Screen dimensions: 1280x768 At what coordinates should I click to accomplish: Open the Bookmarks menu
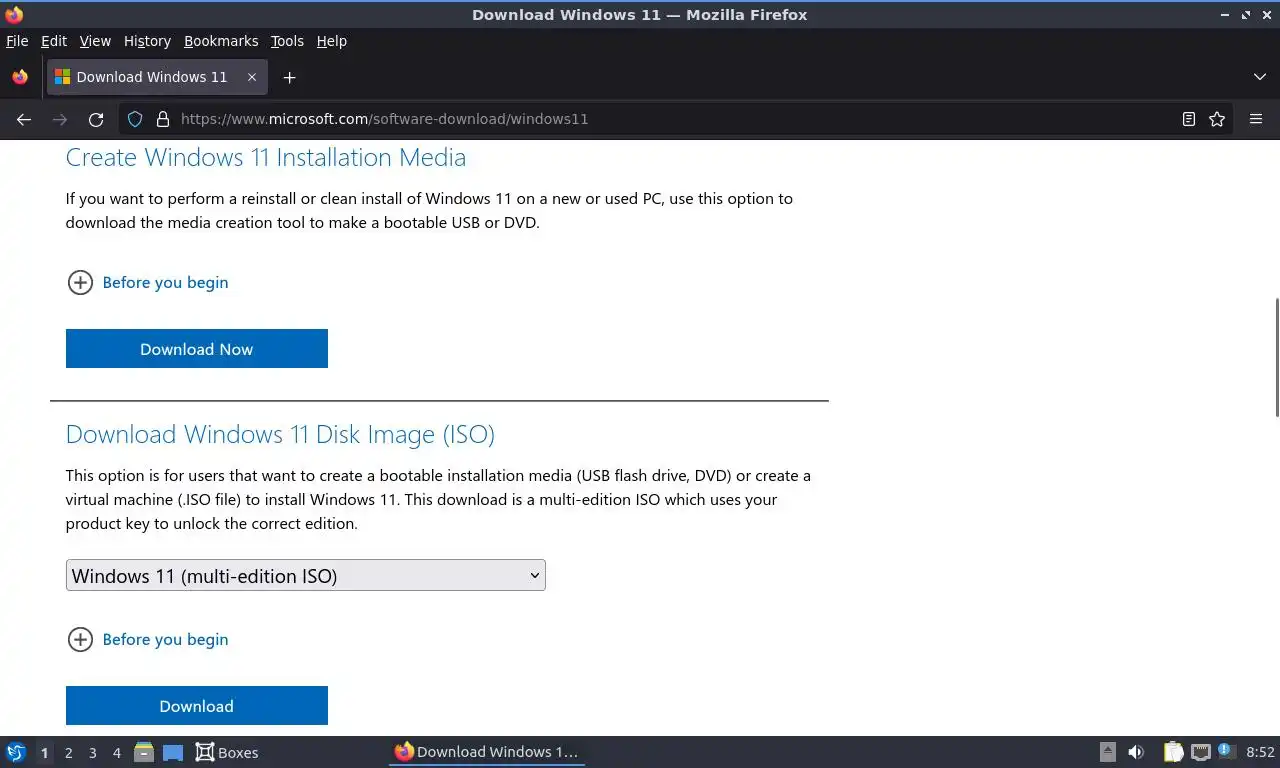pos(221,41)
